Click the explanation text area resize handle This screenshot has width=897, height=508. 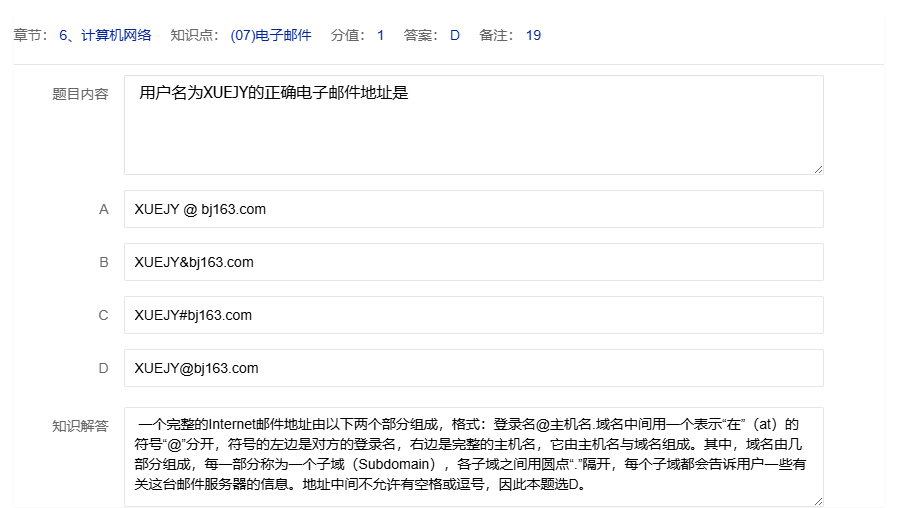pos(818,501)
